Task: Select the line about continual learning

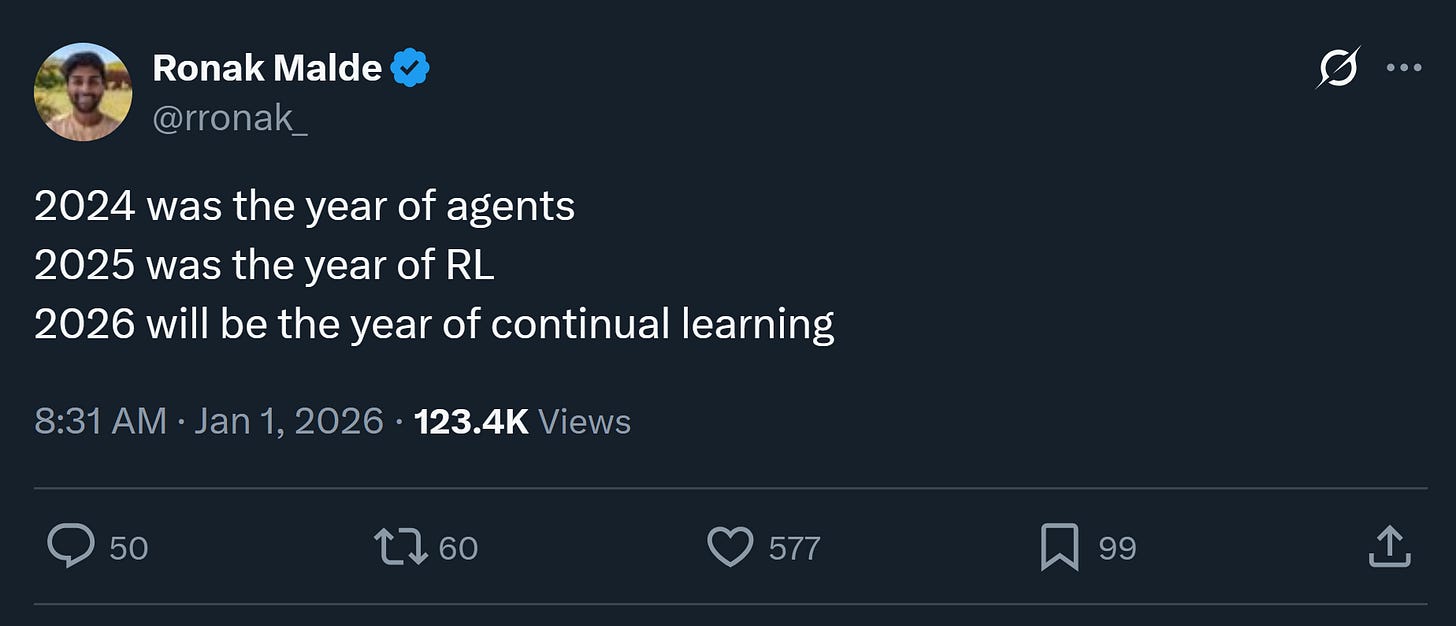Action: pos(434,323)
